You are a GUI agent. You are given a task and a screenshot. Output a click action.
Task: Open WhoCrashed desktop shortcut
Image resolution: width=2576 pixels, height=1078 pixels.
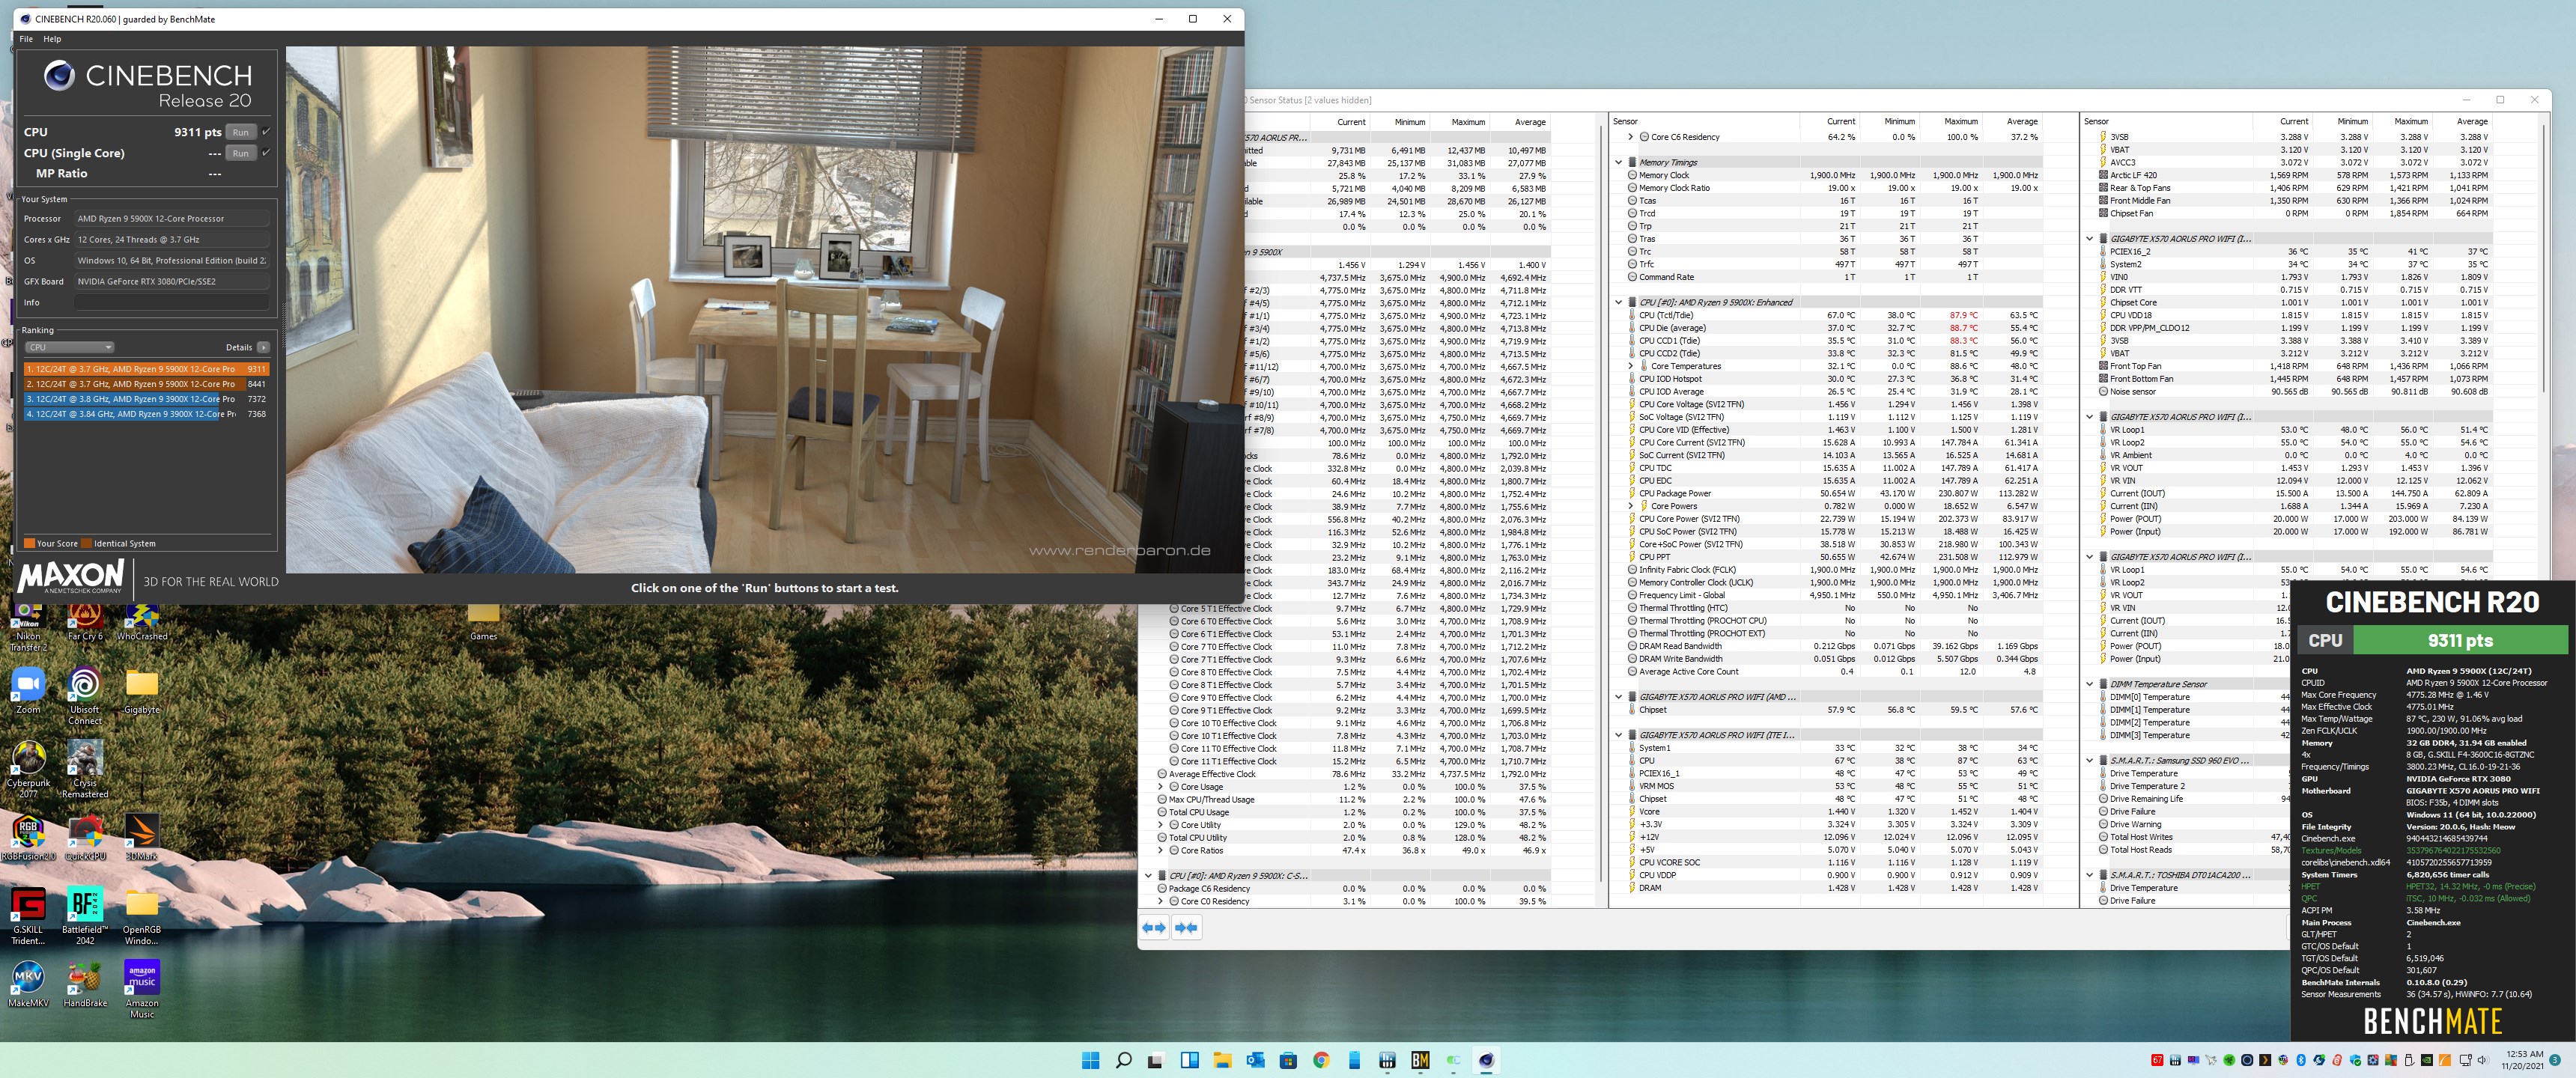142,623
